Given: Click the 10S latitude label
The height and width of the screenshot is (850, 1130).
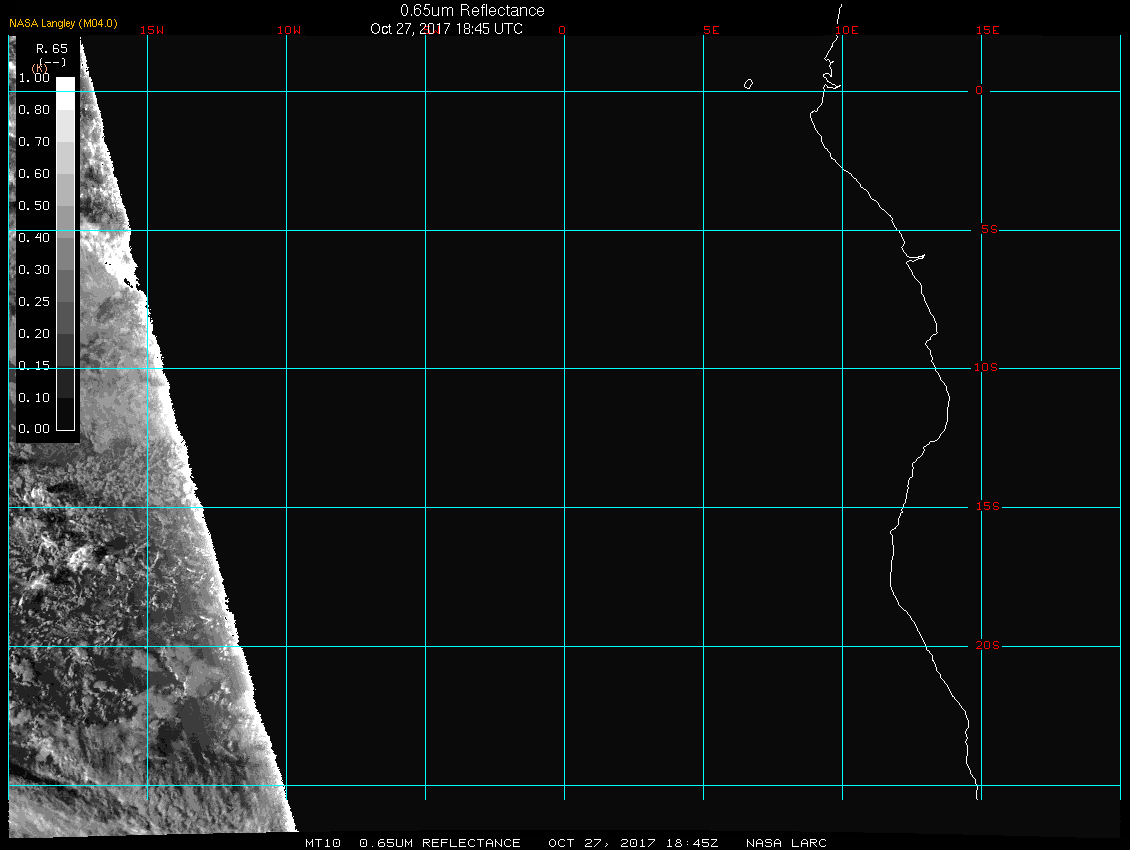Looking at the screenshot, I should click(986, 368).
